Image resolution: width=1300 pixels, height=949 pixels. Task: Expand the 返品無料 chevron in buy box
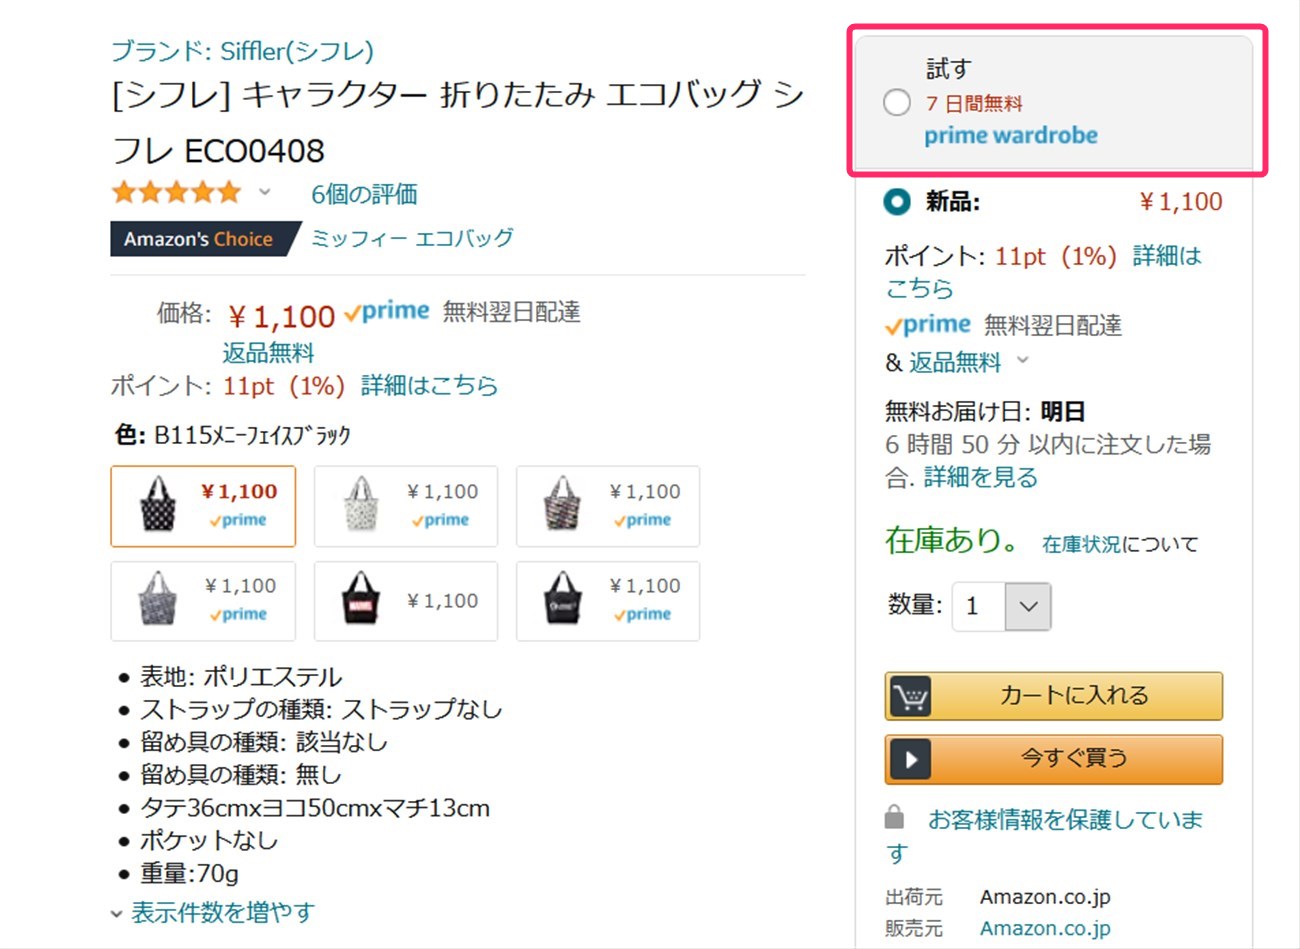(1022, 360)
